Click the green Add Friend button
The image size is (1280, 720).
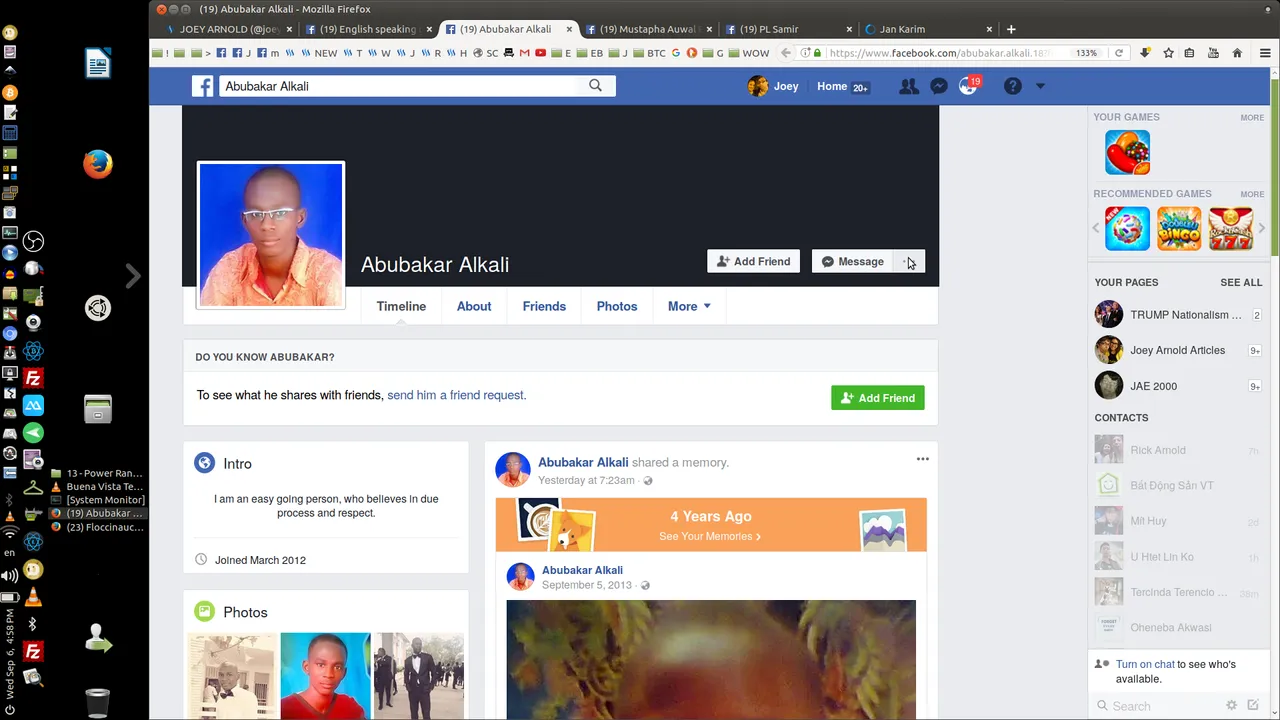tap(878, 398)
